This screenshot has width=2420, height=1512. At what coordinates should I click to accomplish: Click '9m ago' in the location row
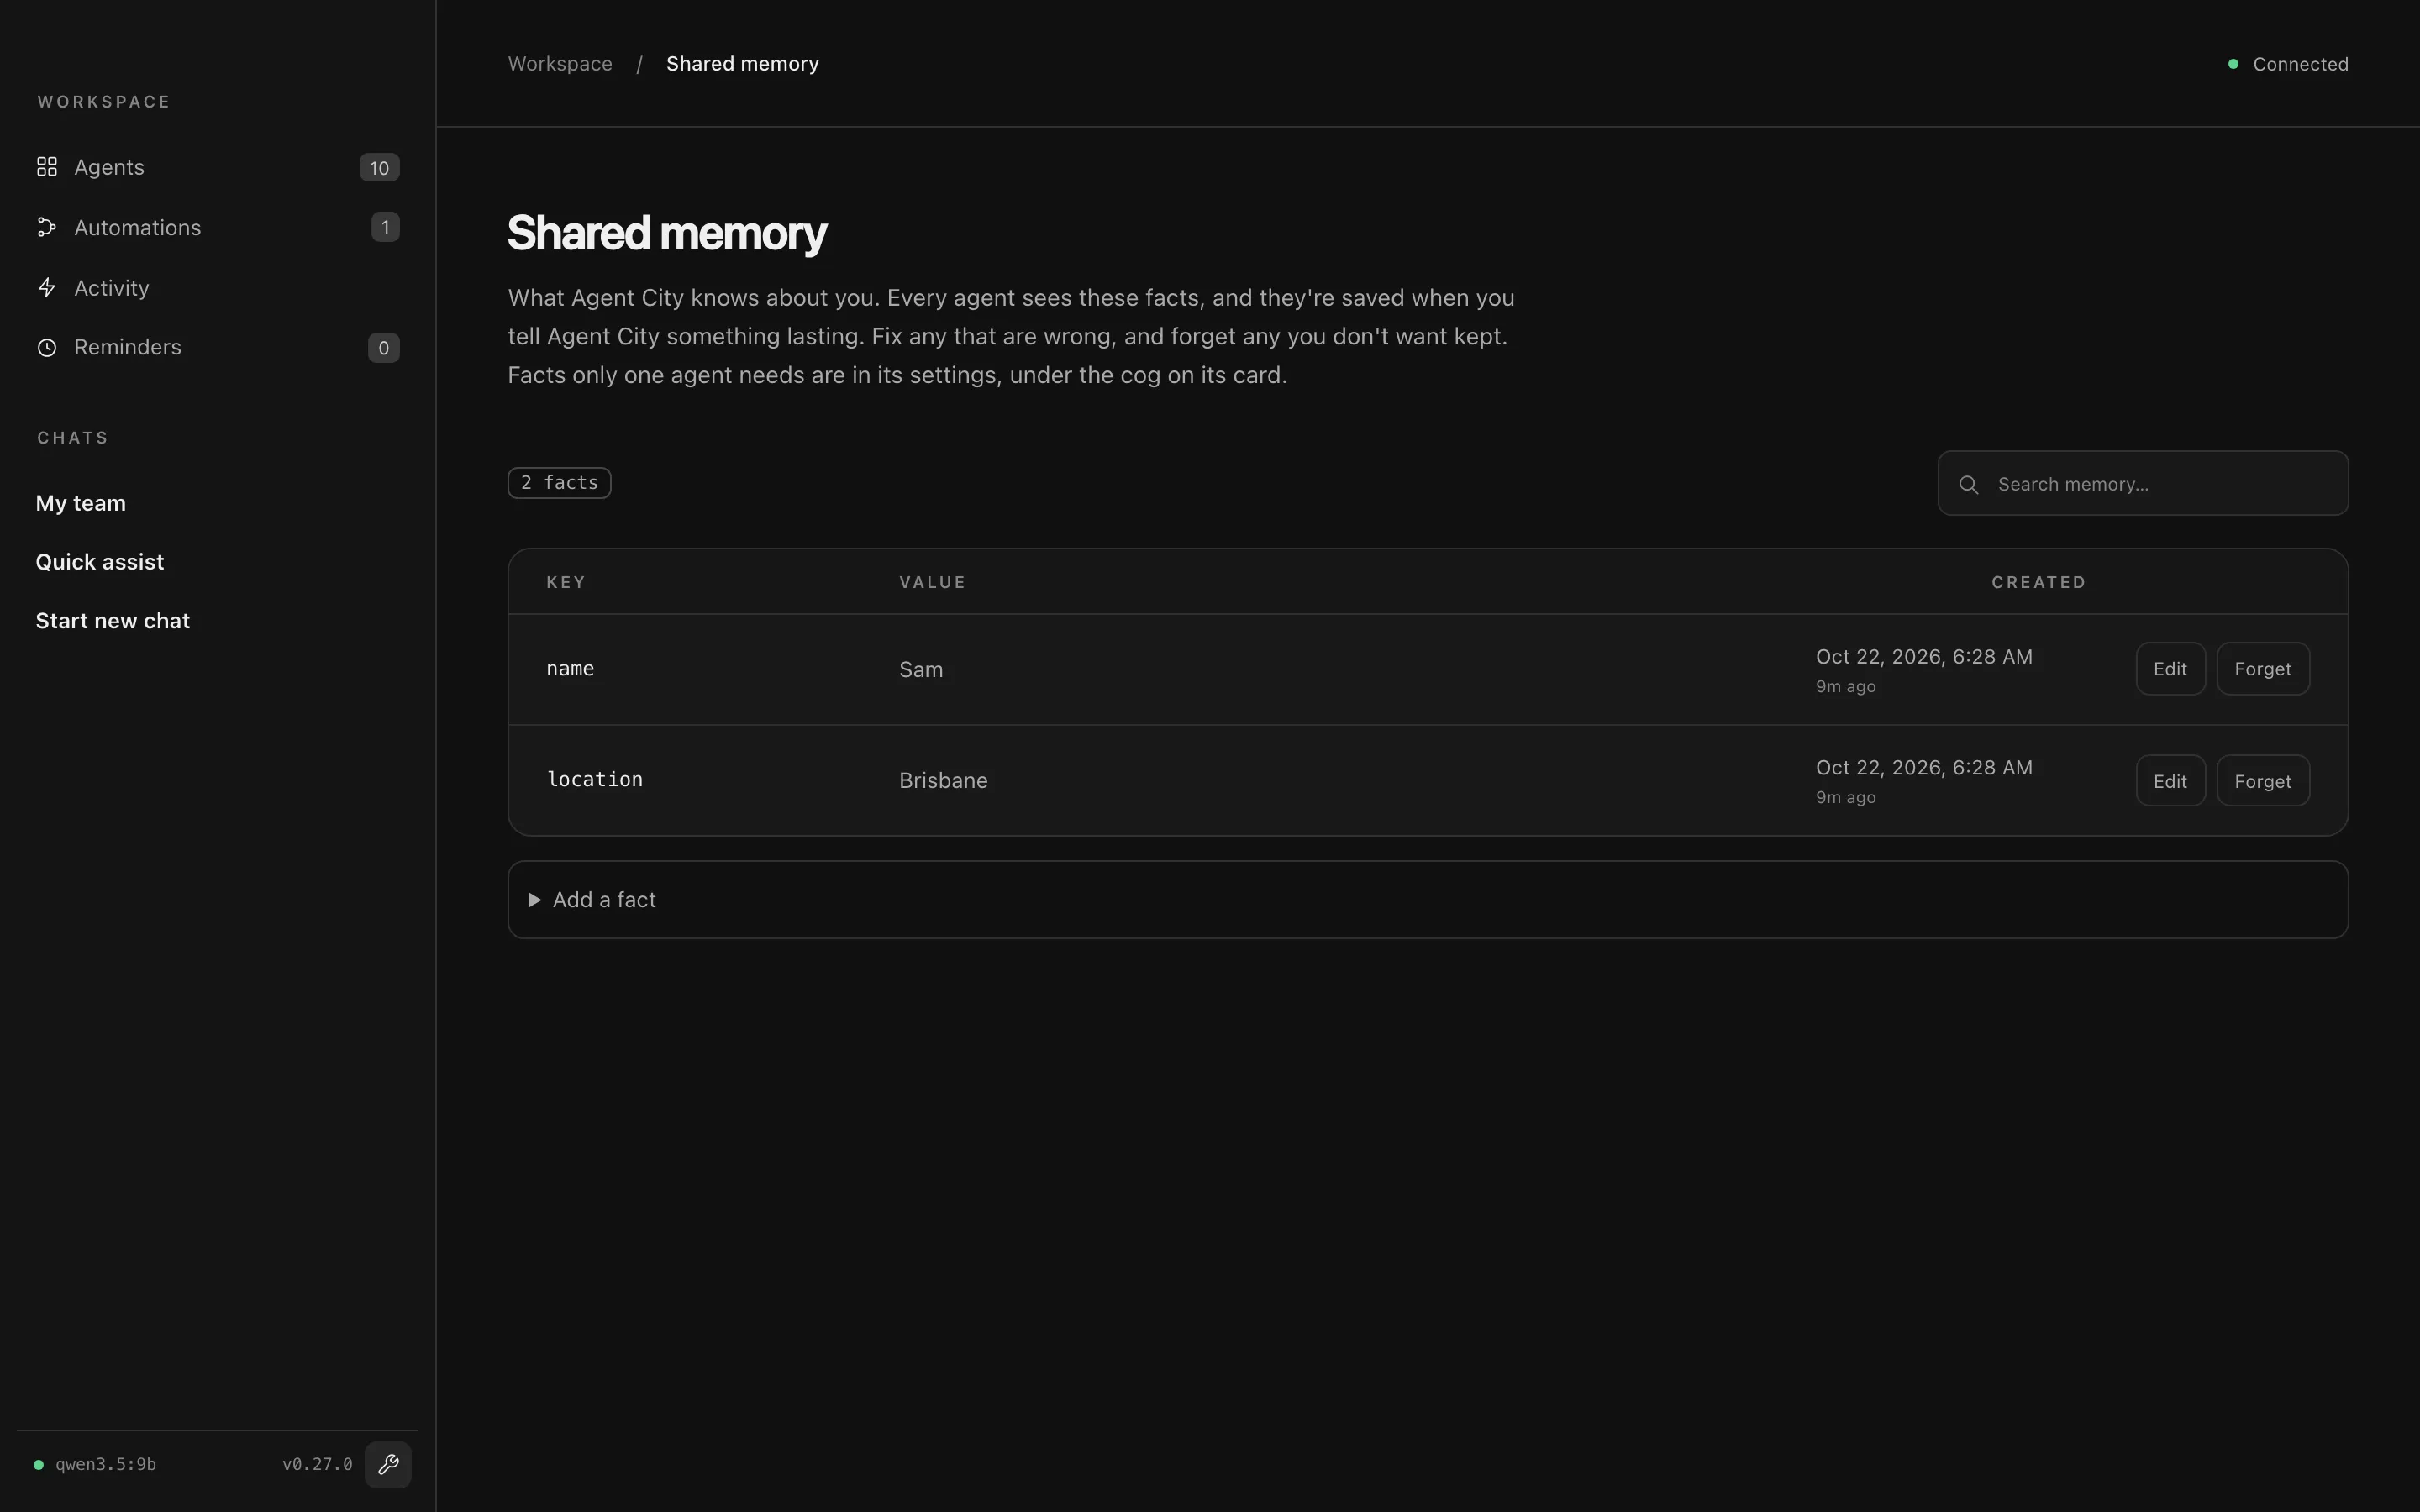[1845, 798]
